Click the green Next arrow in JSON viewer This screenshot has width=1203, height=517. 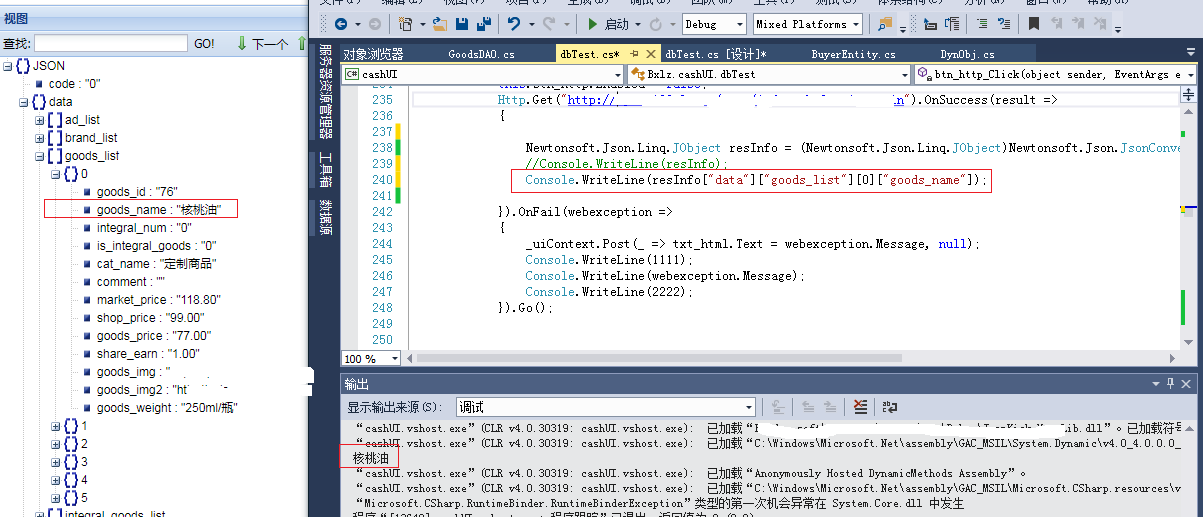241,43
